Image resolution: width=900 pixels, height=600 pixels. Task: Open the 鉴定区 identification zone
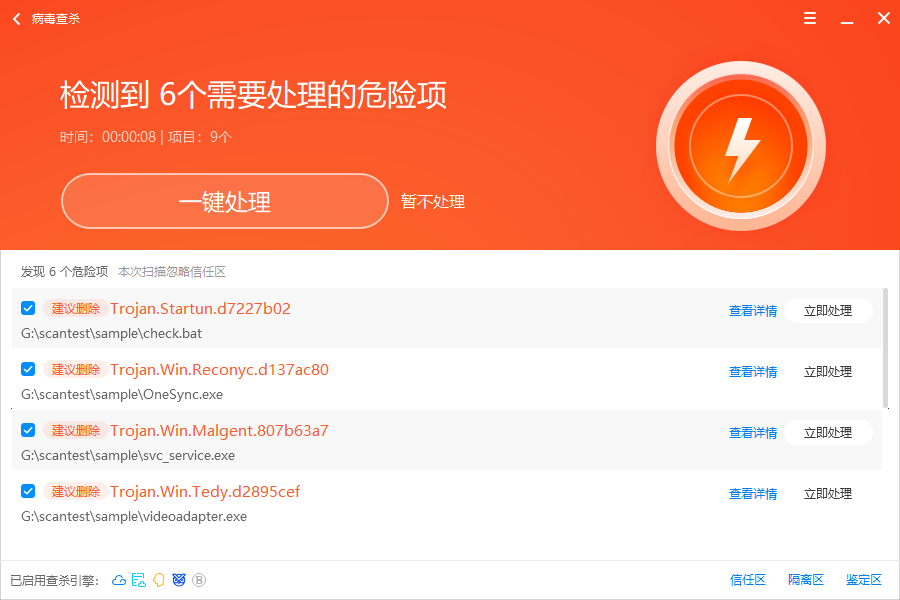[x=863, y=580]
